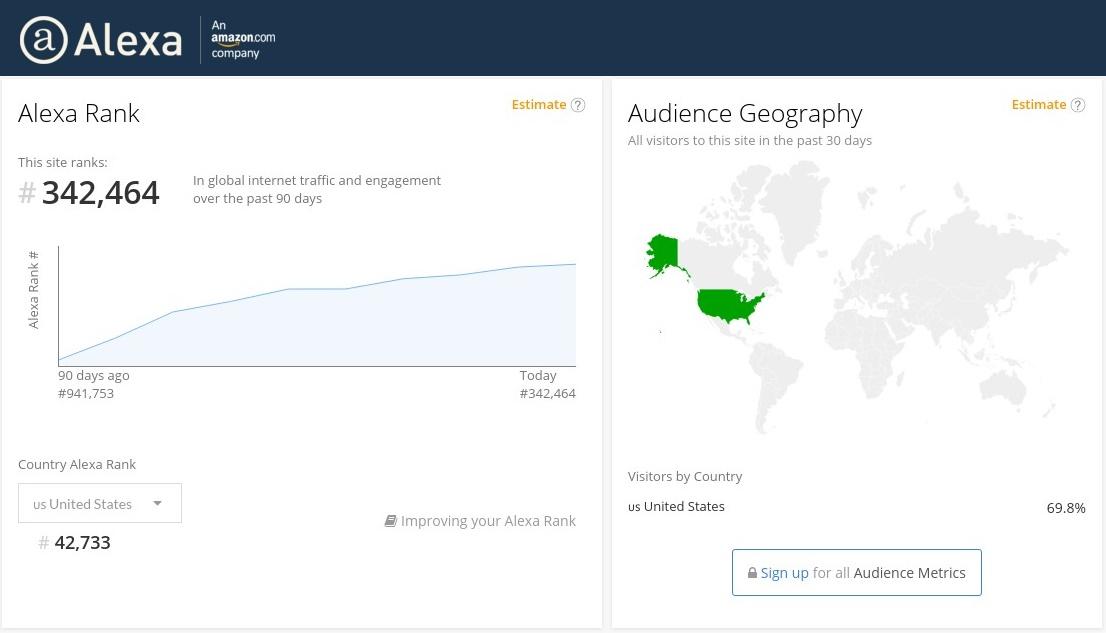
Task: Click the "#" symbol before the 342,464 rank
Action: click(x=27, y=193)
